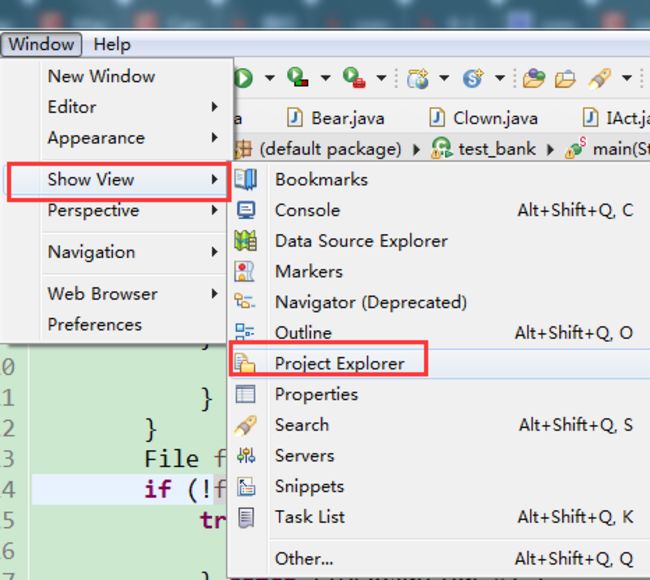650x580 pixels.
Task: Click the blue S new-servlet toolbar icon
Action: coord(473,78)
